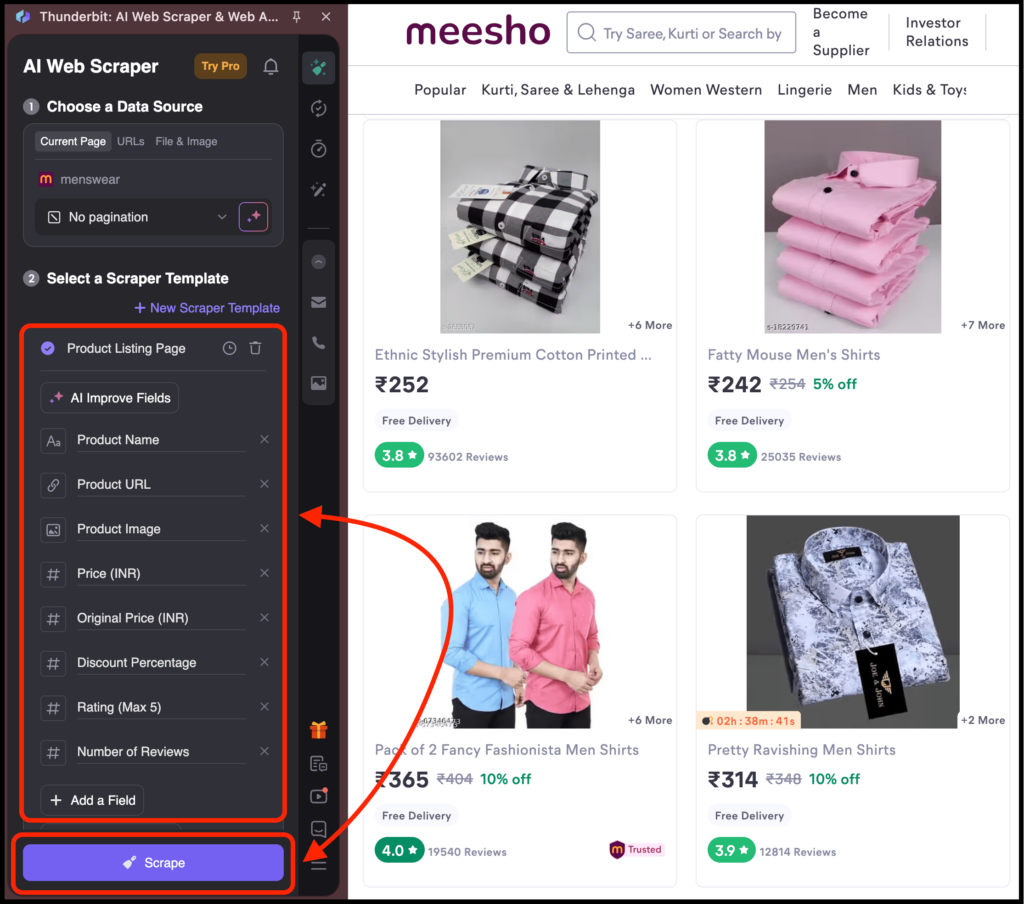The image size is (1024, 904).
Task: Select Men in the Meesho navigation
Action: (x=862, y=89)
